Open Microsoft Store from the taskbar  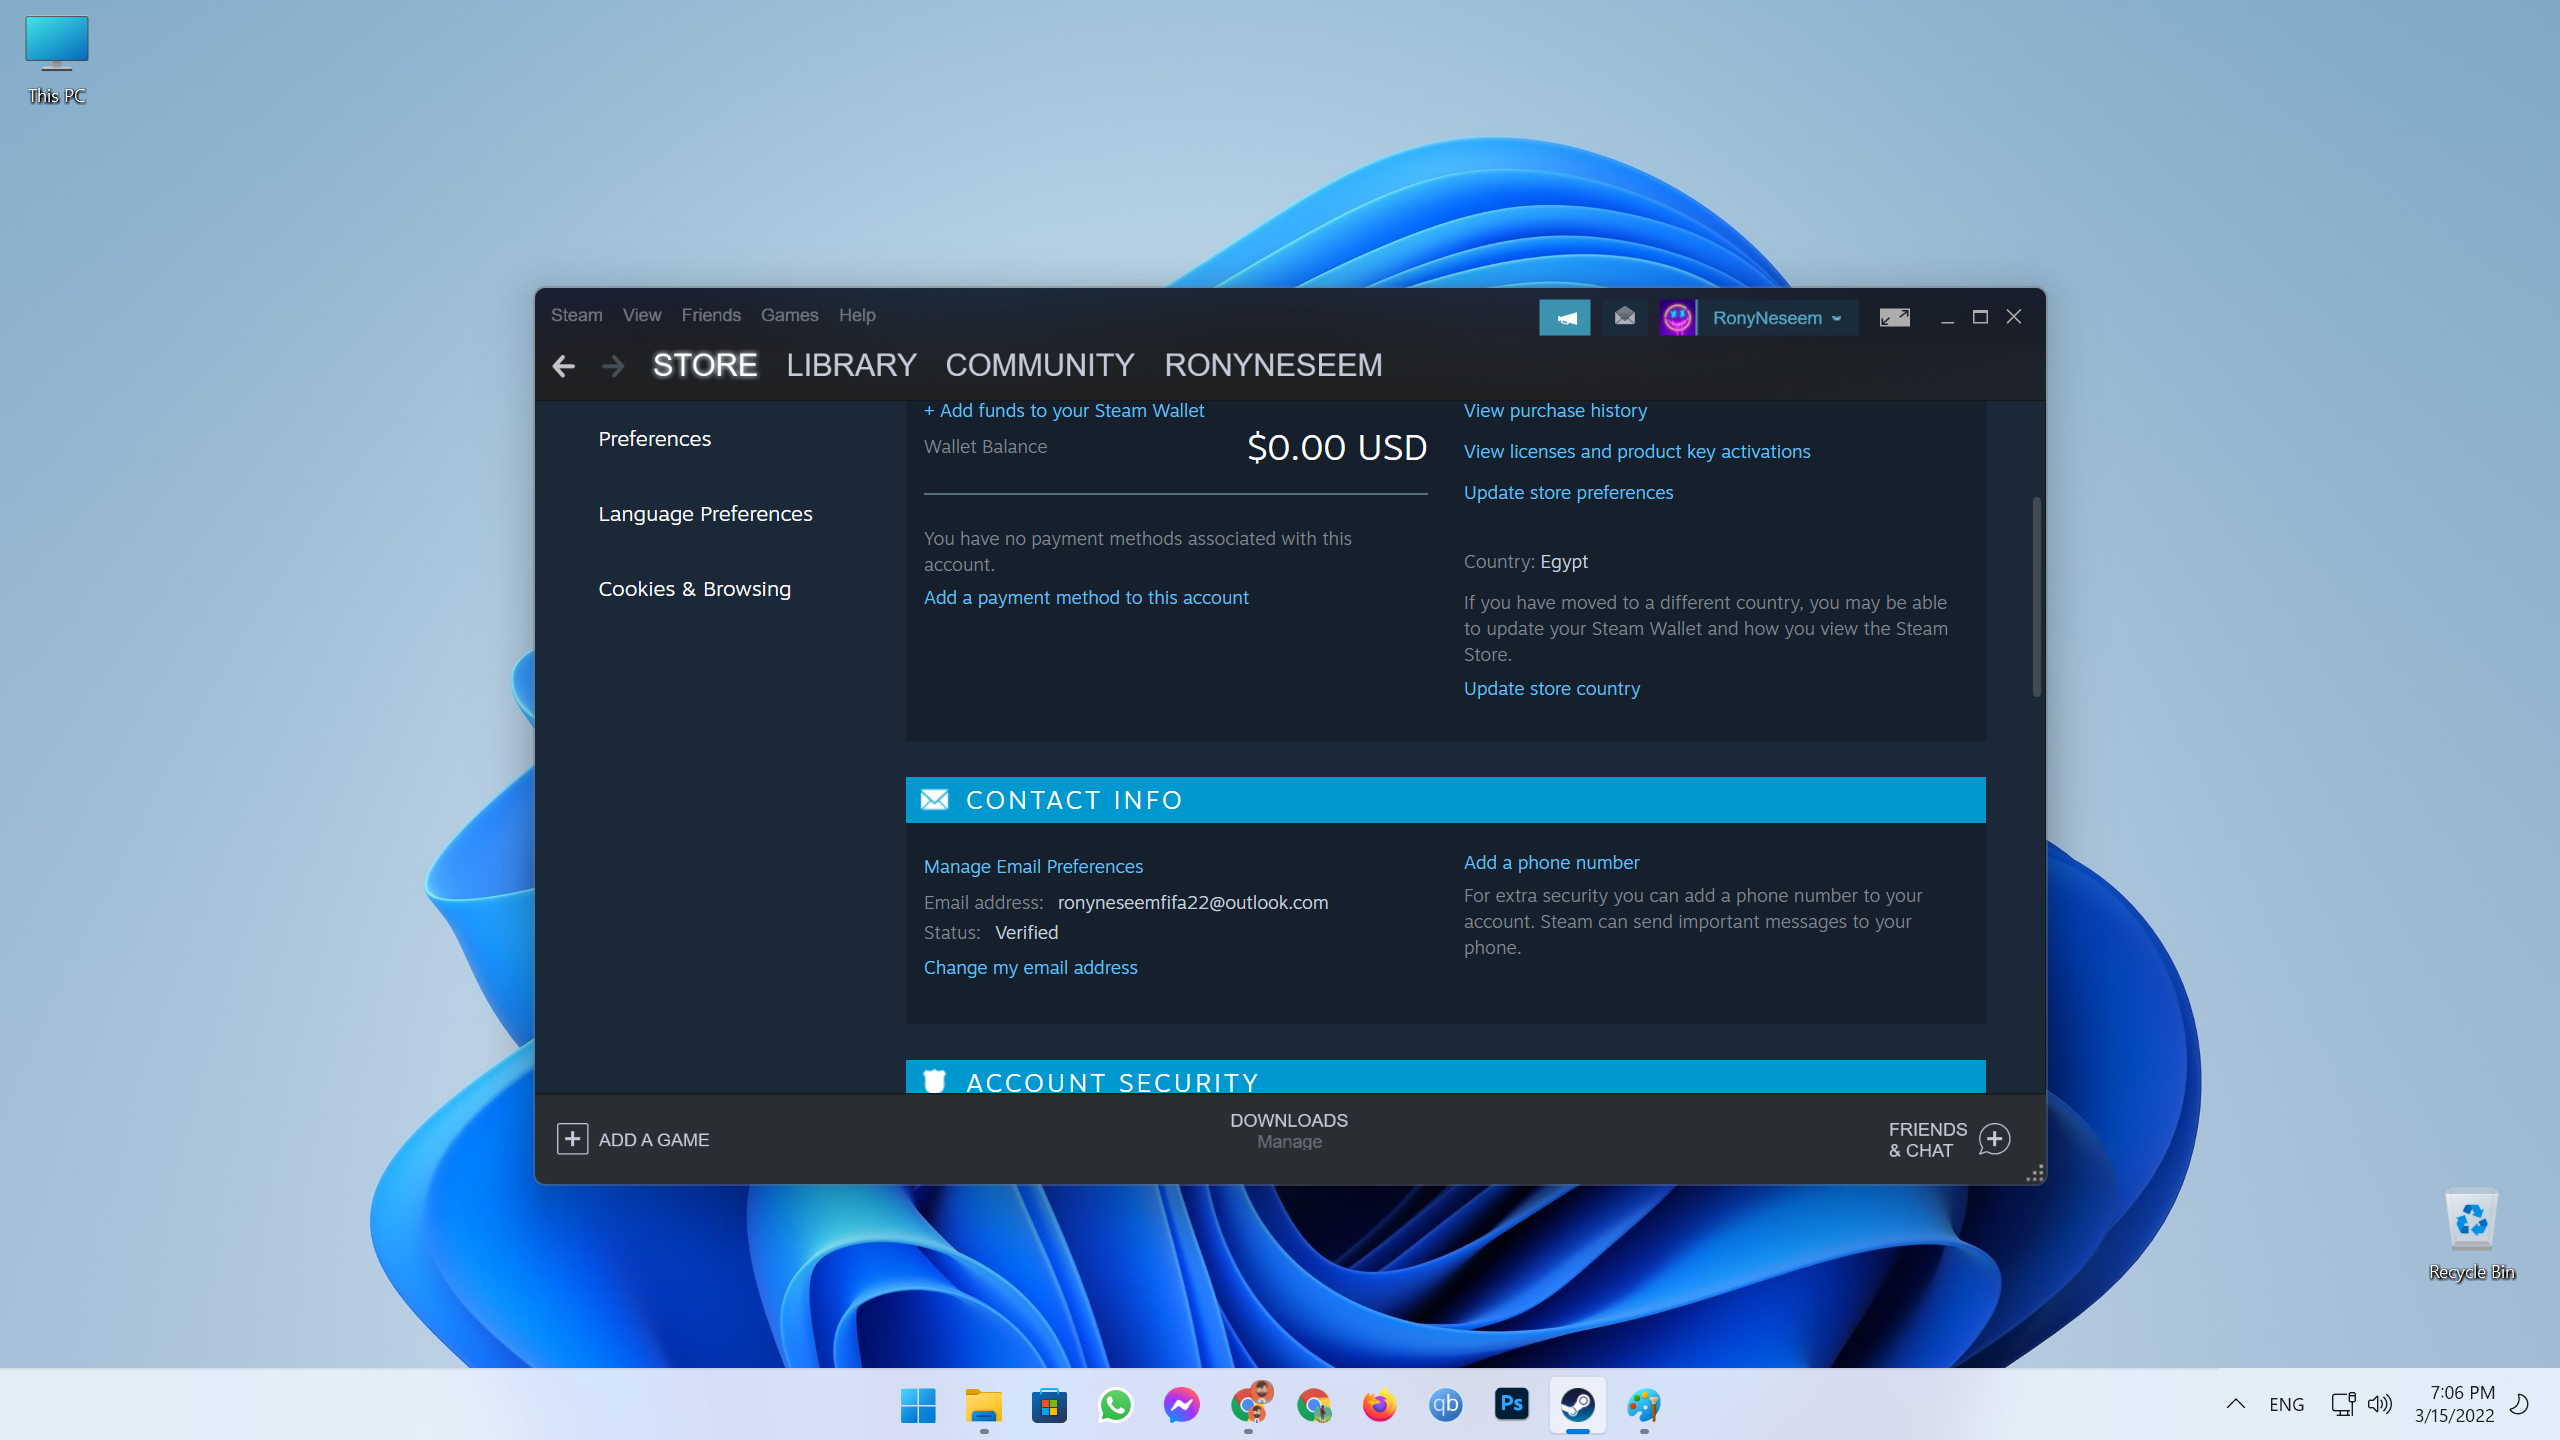pos(1050,1405)
